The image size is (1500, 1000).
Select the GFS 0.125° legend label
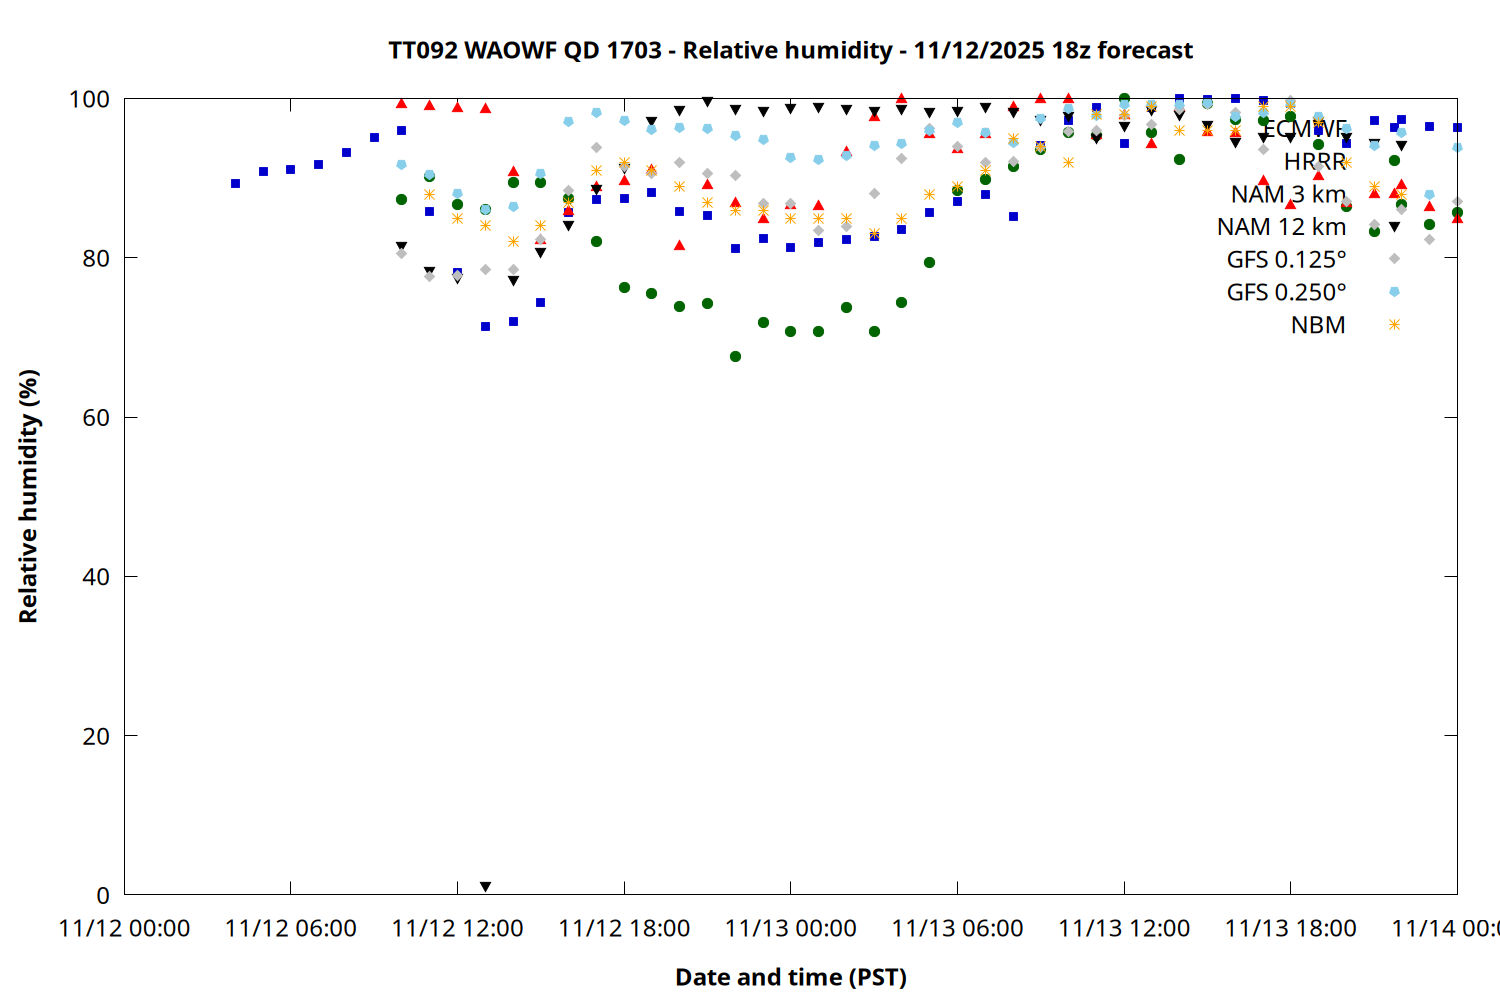pos(1286,259)
